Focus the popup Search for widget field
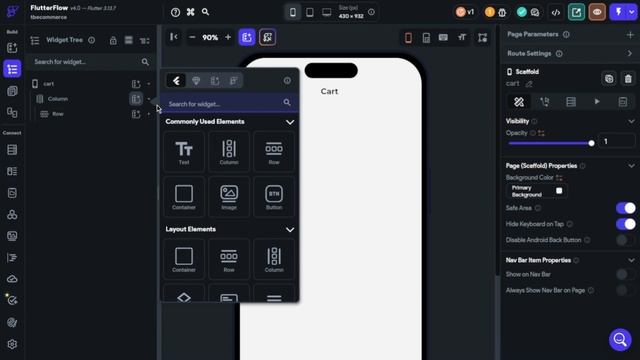Screen dimensions: 640x360 [229, 104]
